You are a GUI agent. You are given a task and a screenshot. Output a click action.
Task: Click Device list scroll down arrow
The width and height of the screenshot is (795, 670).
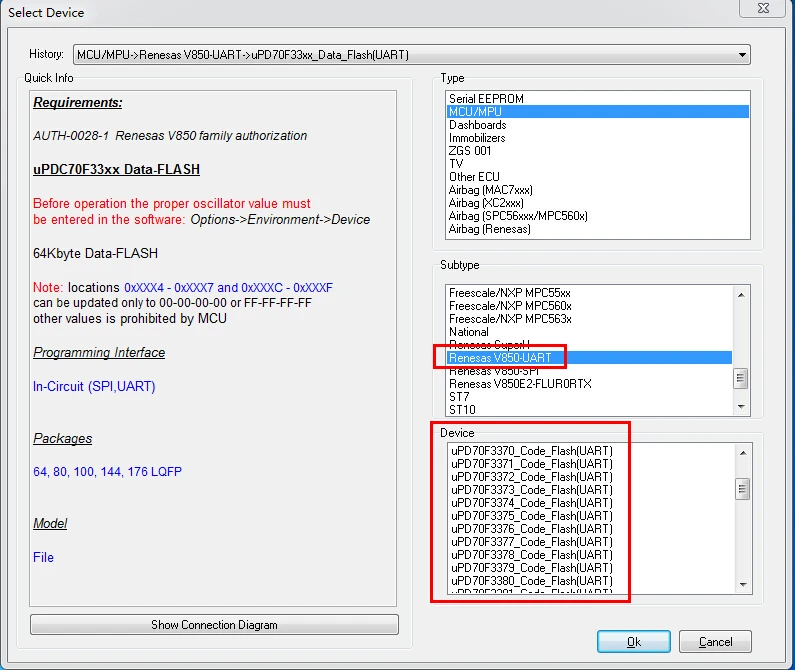tap(743, 585)
